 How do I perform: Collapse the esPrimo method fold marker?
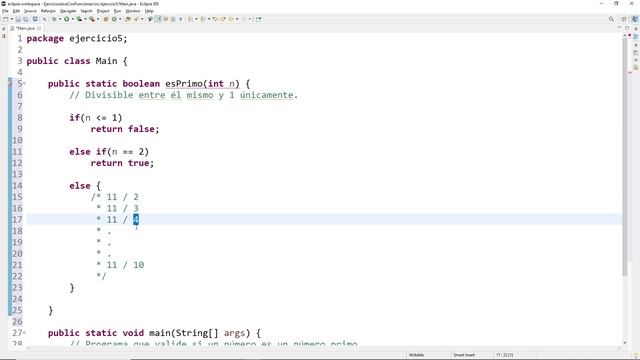pyautogui.click(x=24, y=84)
